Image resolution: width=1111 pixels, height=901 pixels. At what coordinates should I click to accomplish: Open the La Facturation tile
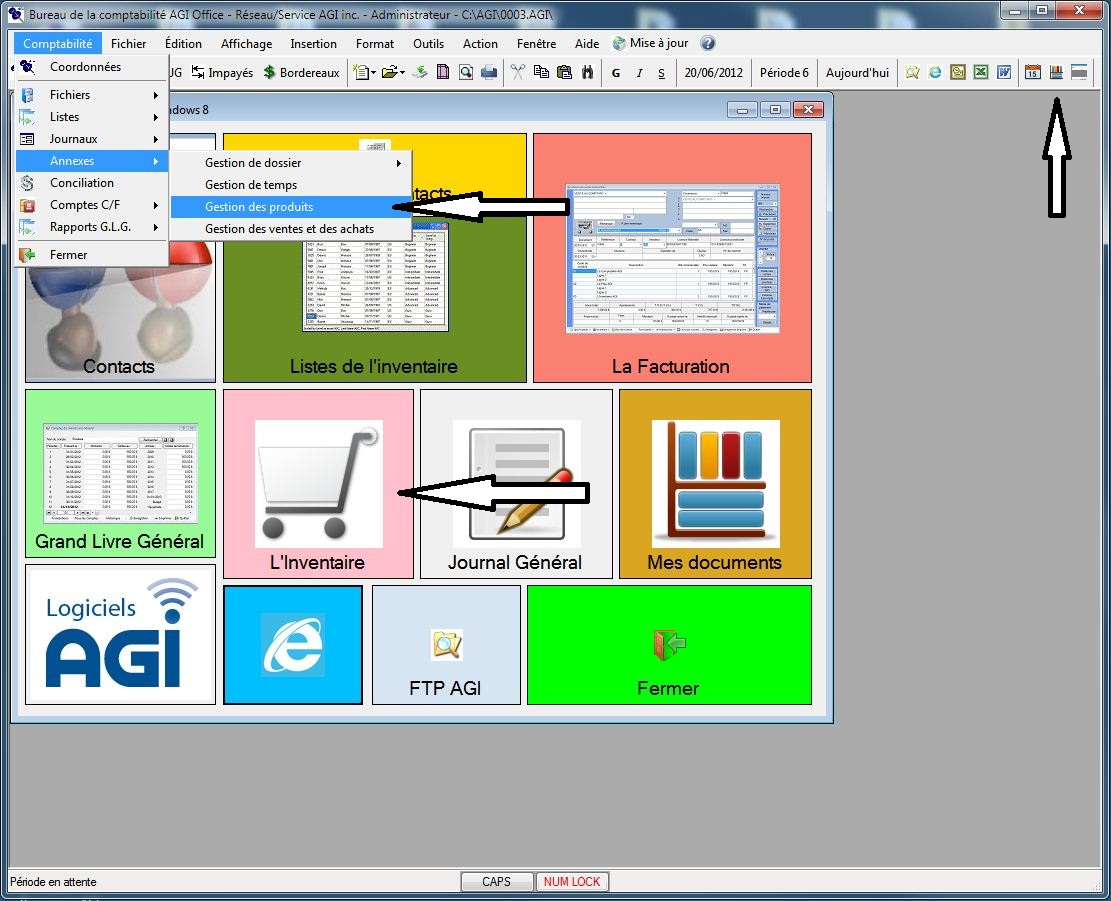click(672, 258)
